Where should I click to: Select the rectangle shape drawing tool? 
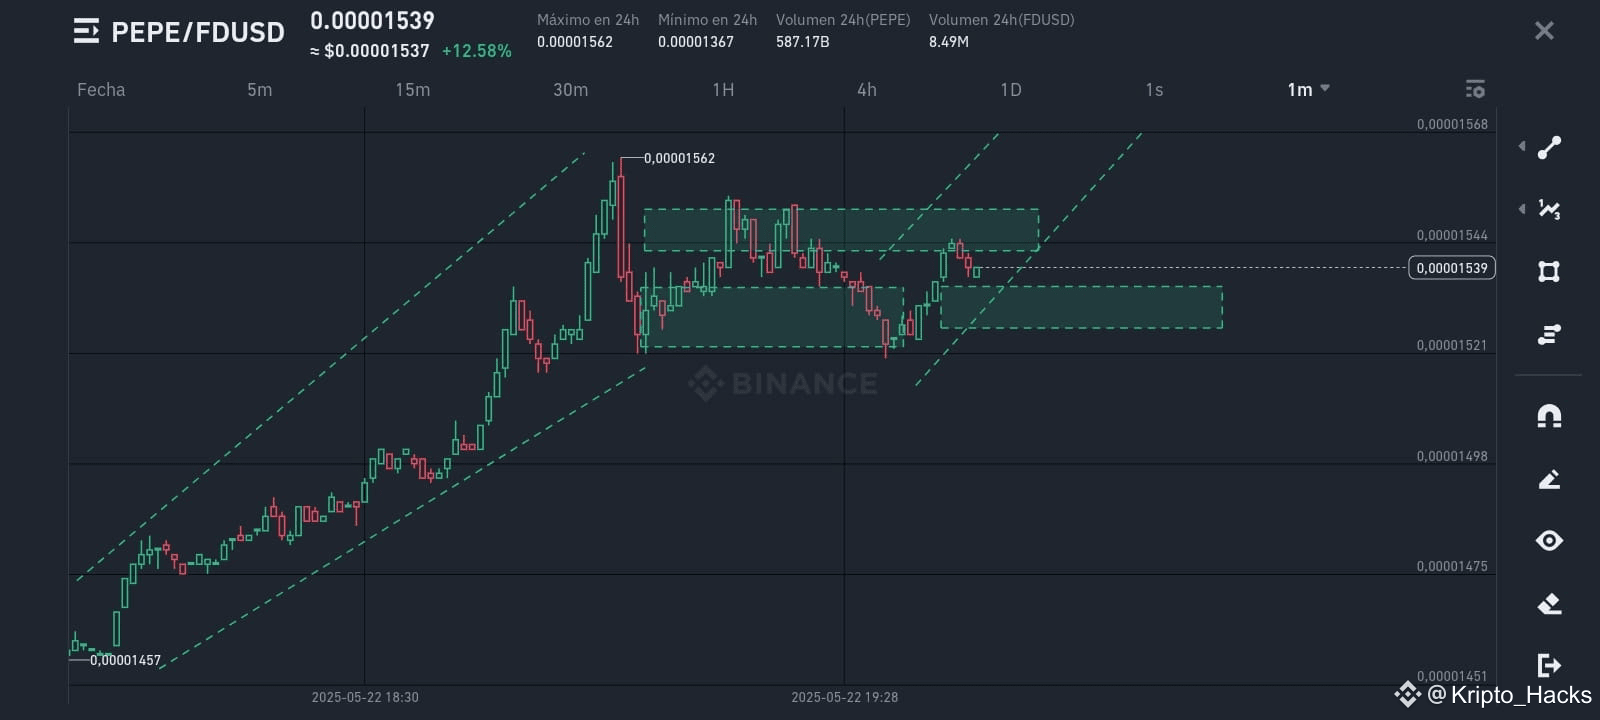tap(1549, 272)
